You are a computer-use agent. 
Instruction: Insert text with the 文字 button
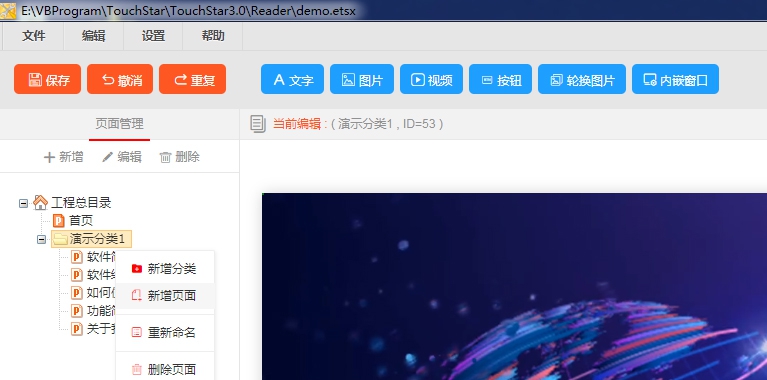(292, 79)
